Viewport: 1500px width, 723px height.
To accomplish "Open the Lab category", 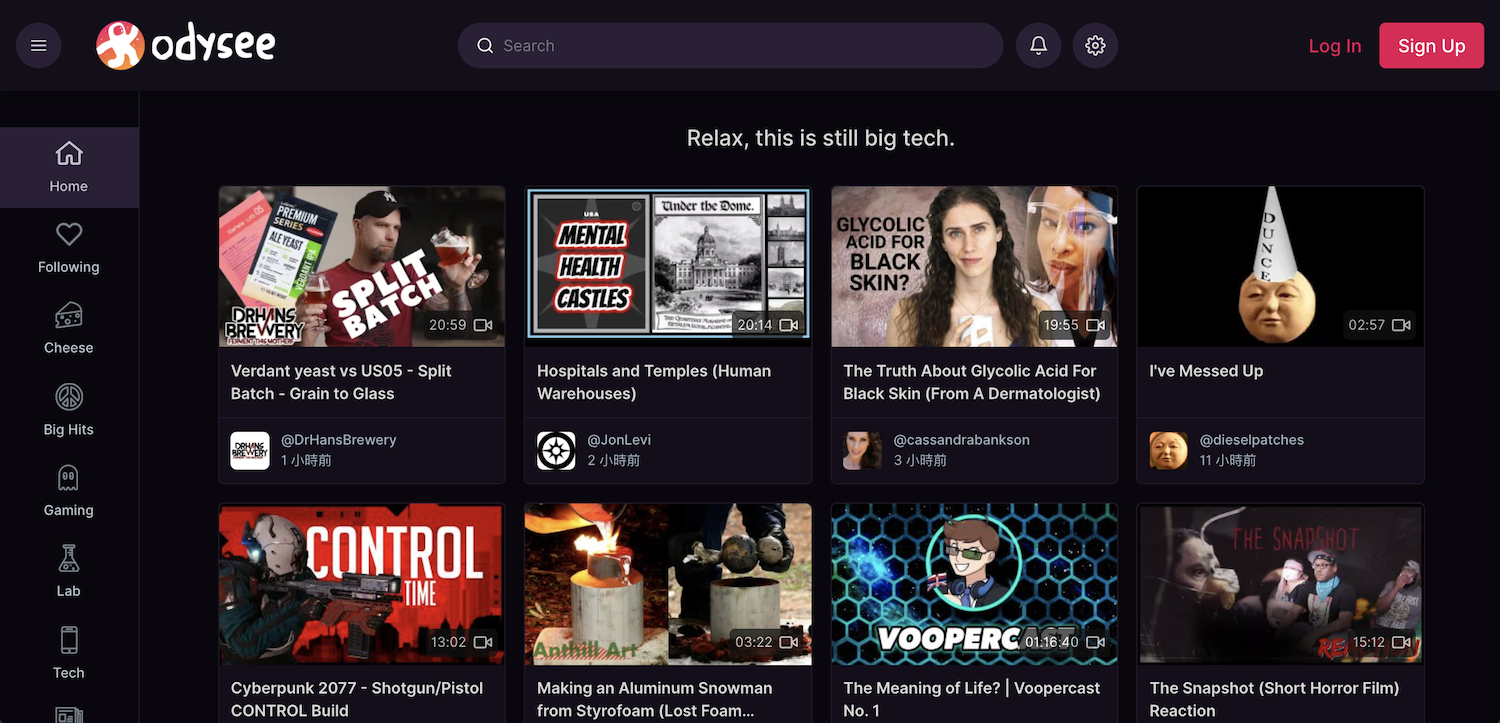I will 69,573.
